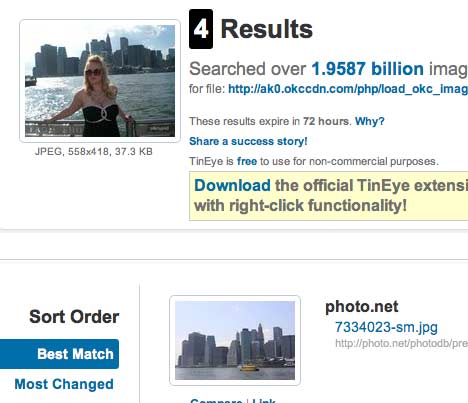This screenshot has height=403, width=468.
Task: Open the 7334023-sm.jpg file link
Action: pos(386,327)
